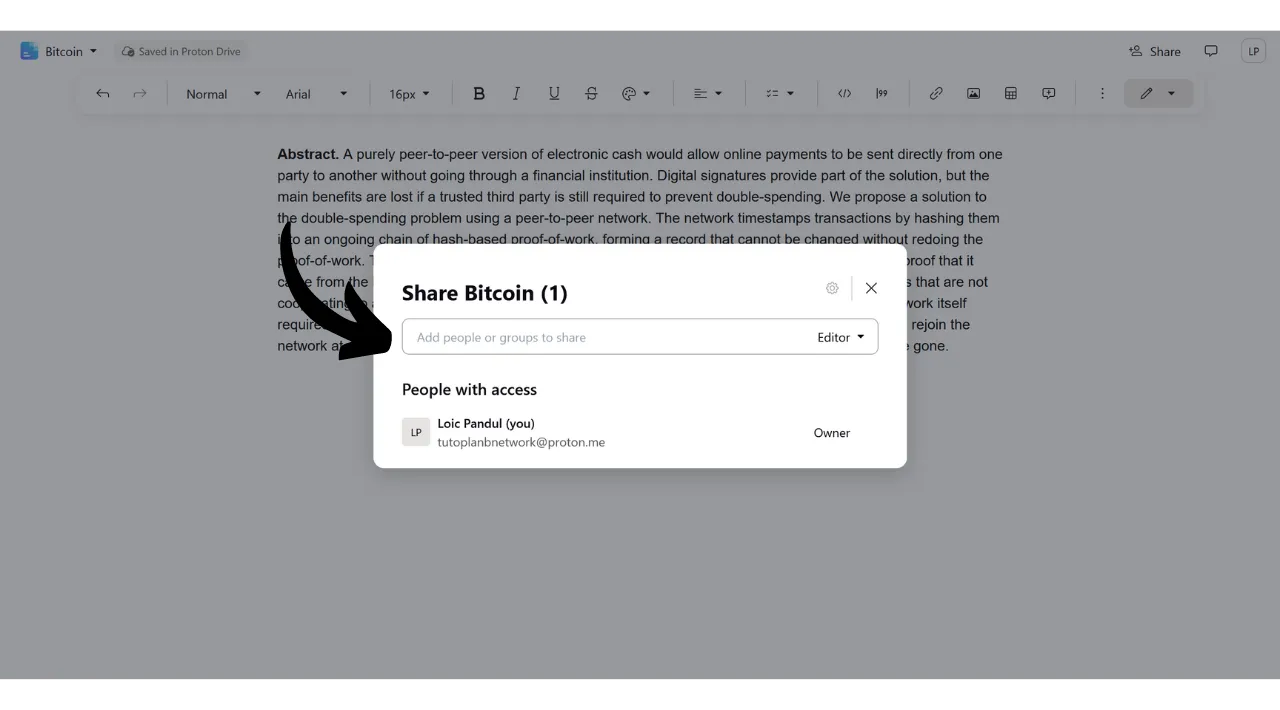Open the Editor permission dropdown
The image size is (1280, 710).
[841, 337]
